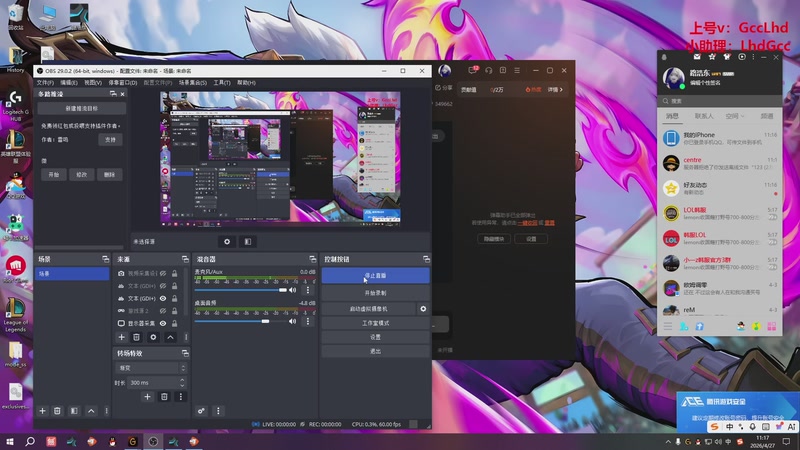Image resolution: width=800 pixels, height=450 pixels.
Task: Open the 工具(T) menu in OBS
Action: click(x=222, y=83)
